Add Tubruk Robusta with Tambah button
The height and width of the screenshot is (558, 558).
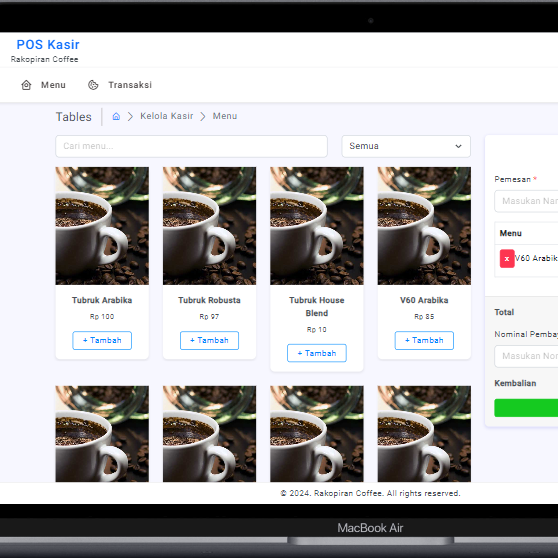point(209,341)
